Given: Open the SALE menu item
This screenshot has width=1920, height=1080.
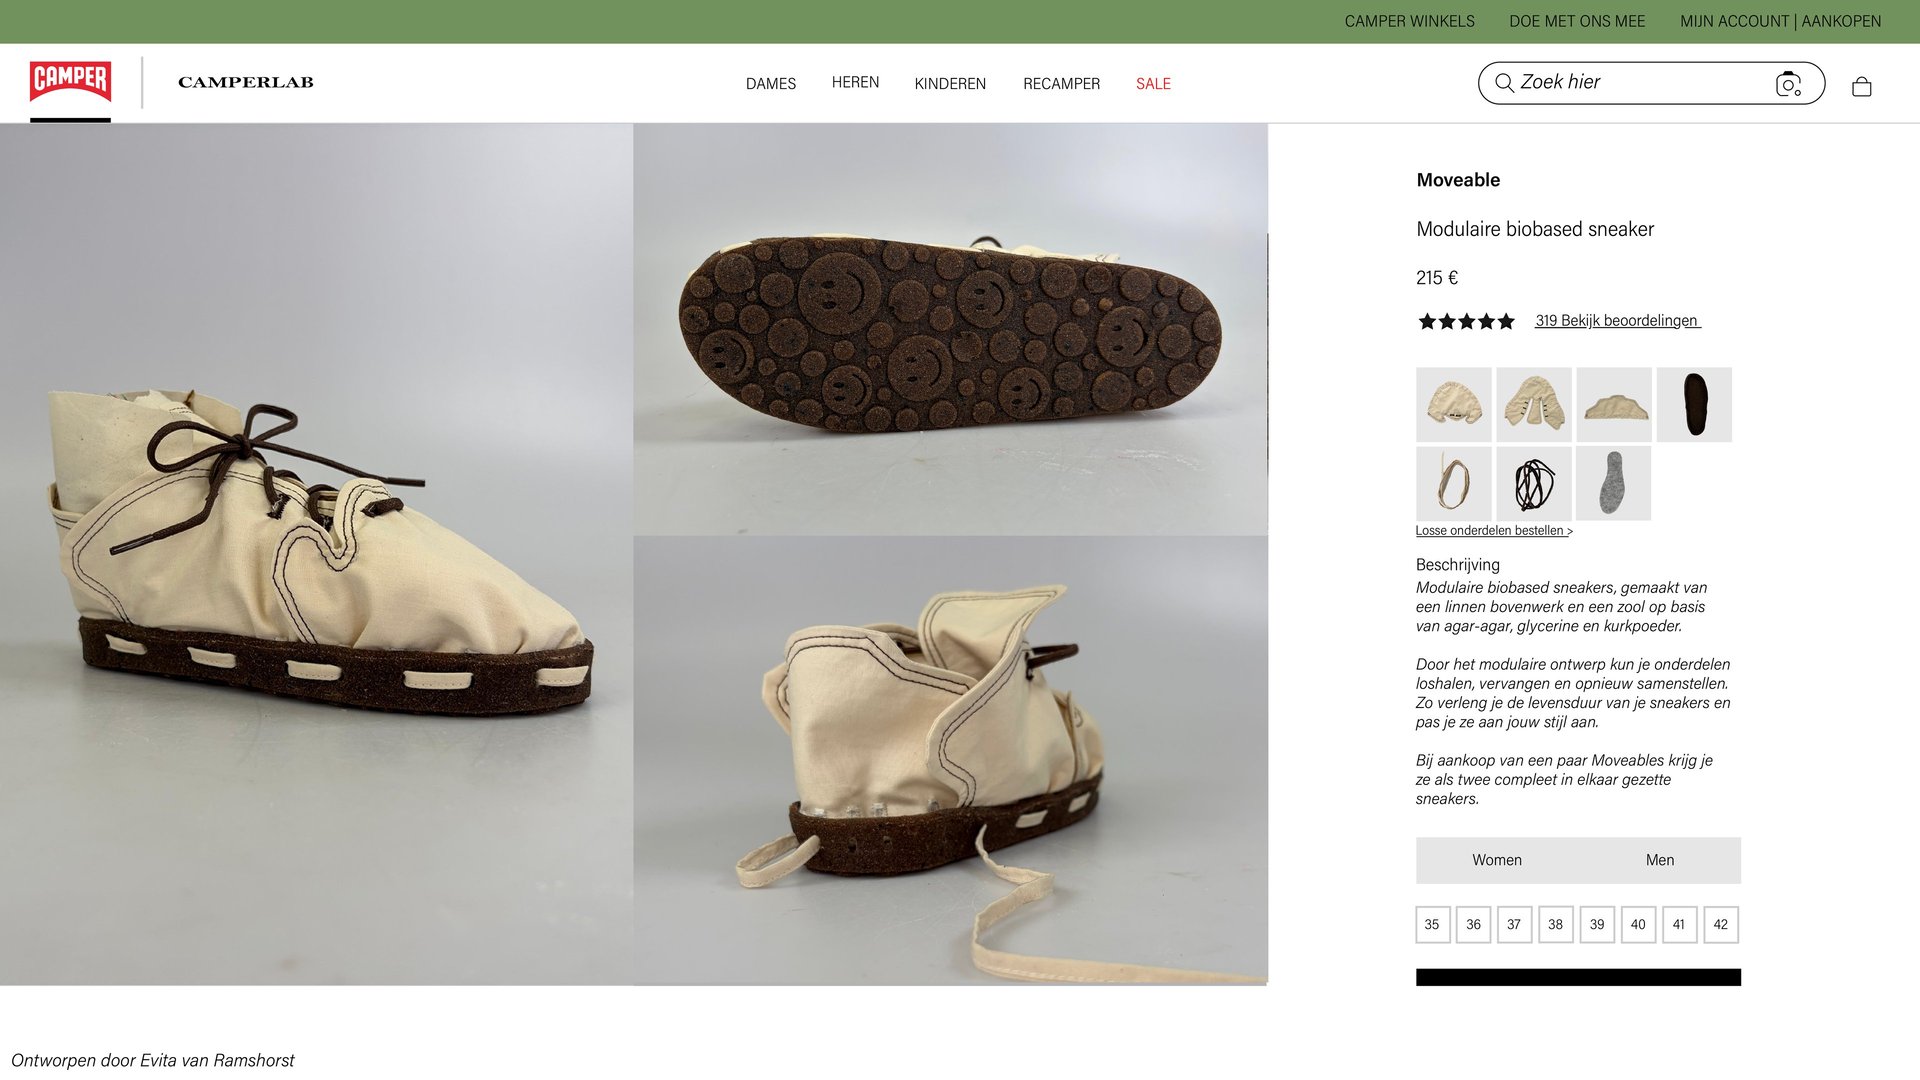Looking at the screenshot, I should coord(1152,84).
